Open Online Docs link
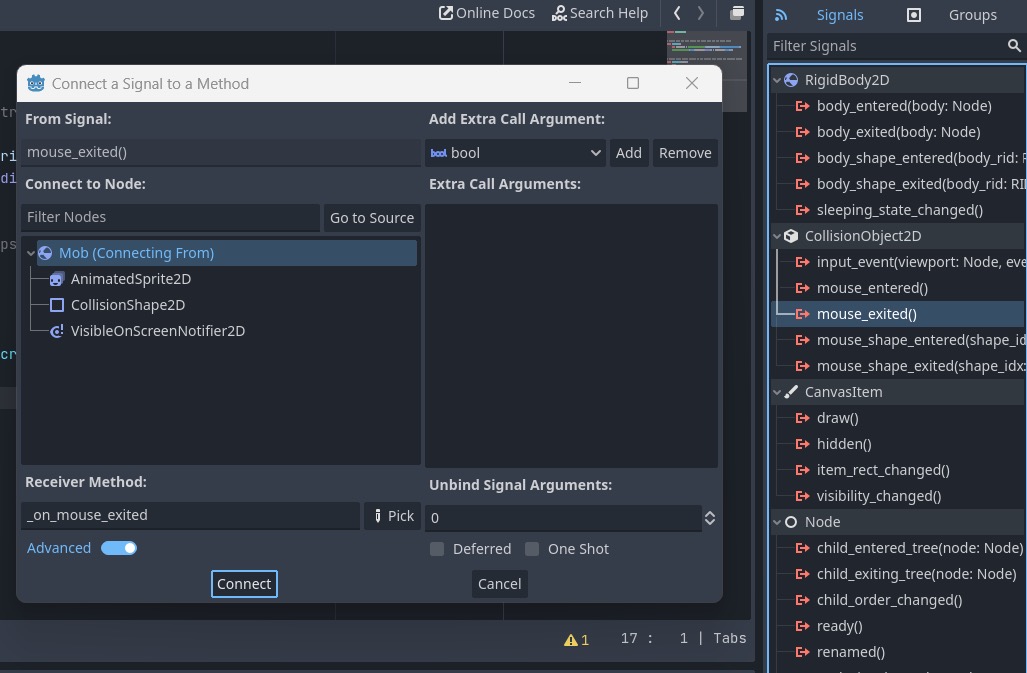Image resolution: width=1027 pixels, height=673 pixels. click(x=487, y=13)
